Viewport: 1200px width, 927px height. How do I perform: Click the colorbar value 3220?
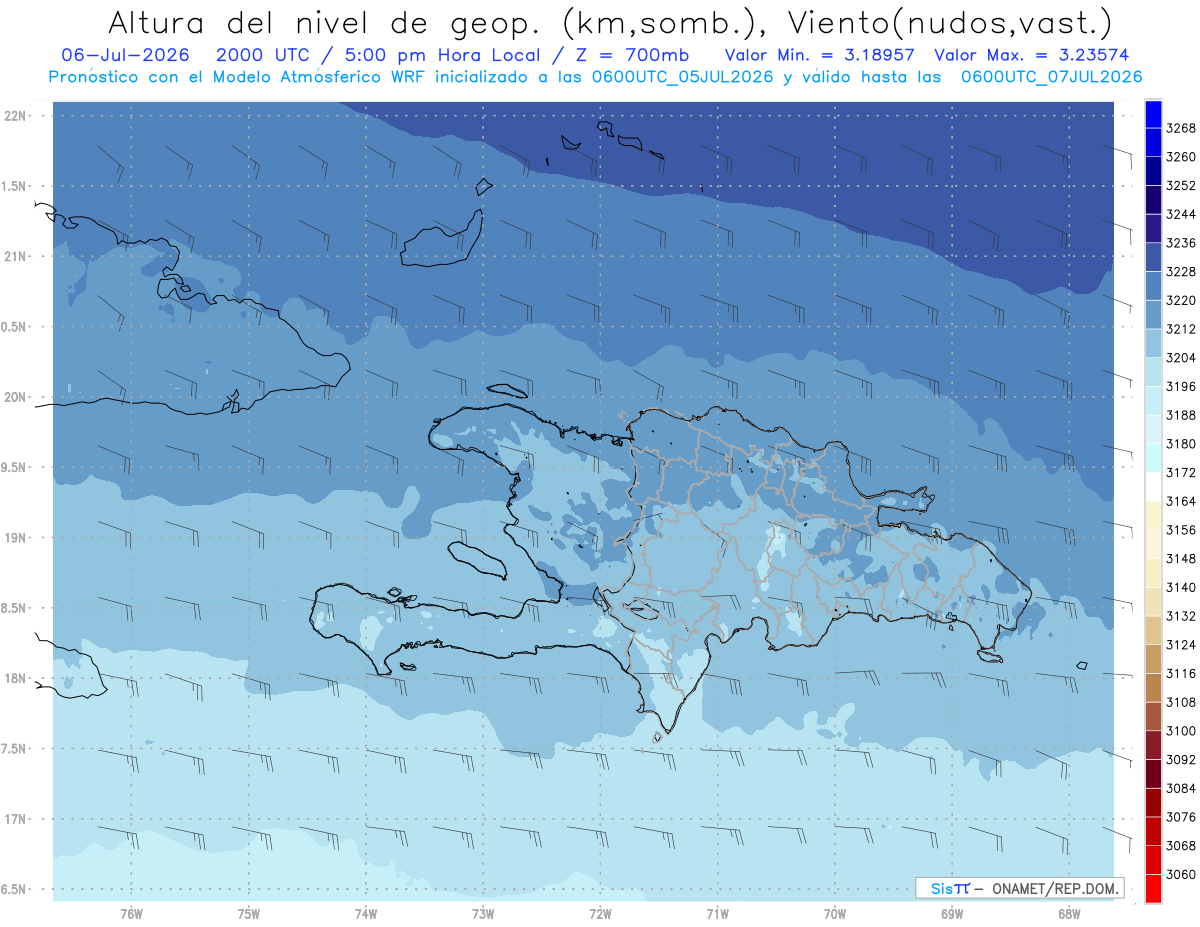pyautogui.click(x=1181, y=300)
